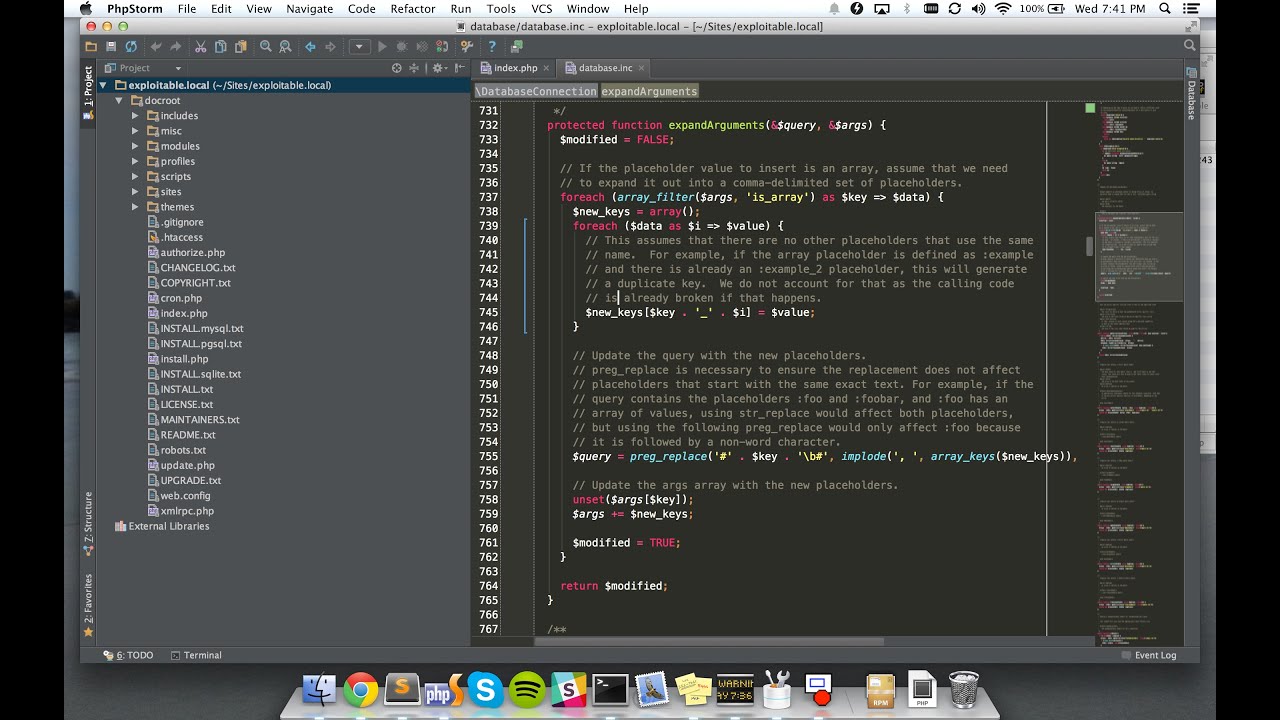
Task: Click the Save All toolbar icon
Action: (111, 47)
